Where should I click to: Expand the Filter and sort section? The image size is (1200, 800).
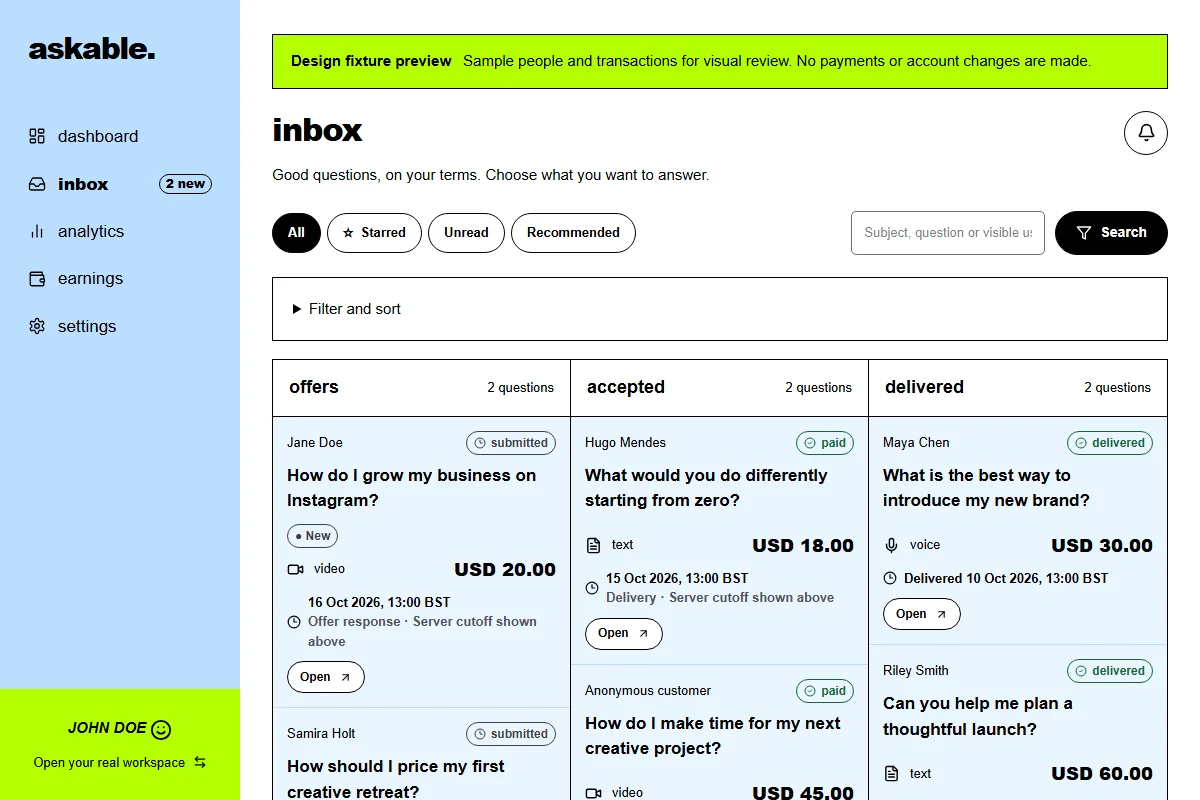(x=719, y=309)
